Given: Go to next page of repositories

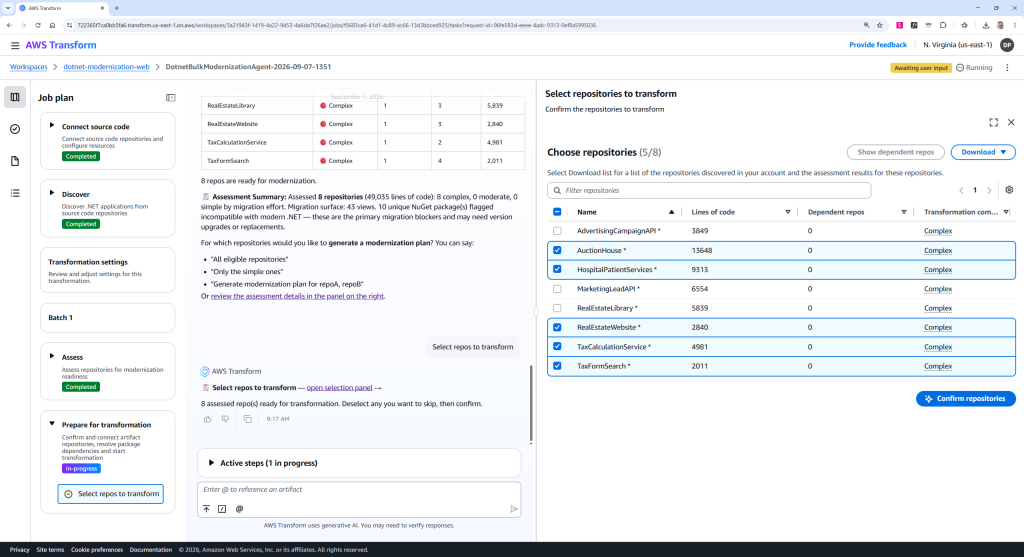Looking at the screenshot, I should pyautogui.click(x=989, y=191).
